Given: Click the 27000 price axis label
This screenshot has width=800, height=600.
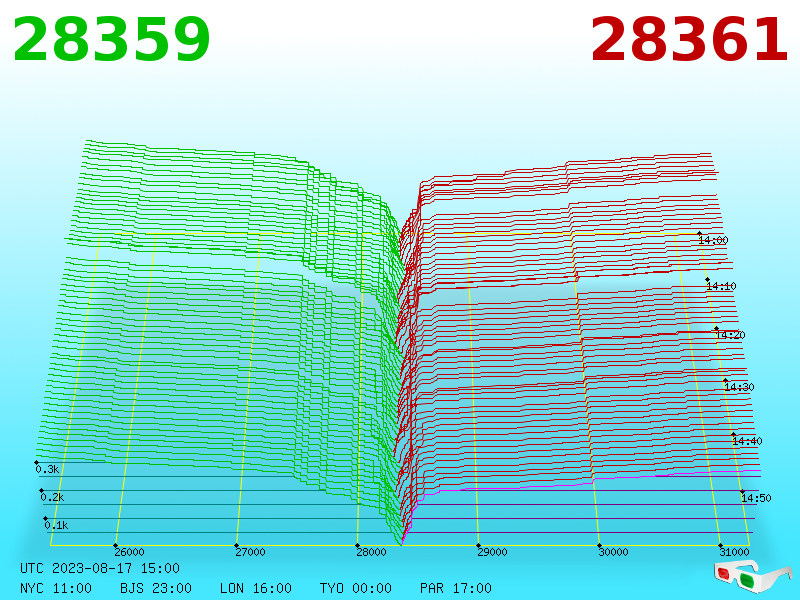Looking at the screenshot, I should (250, 552).
